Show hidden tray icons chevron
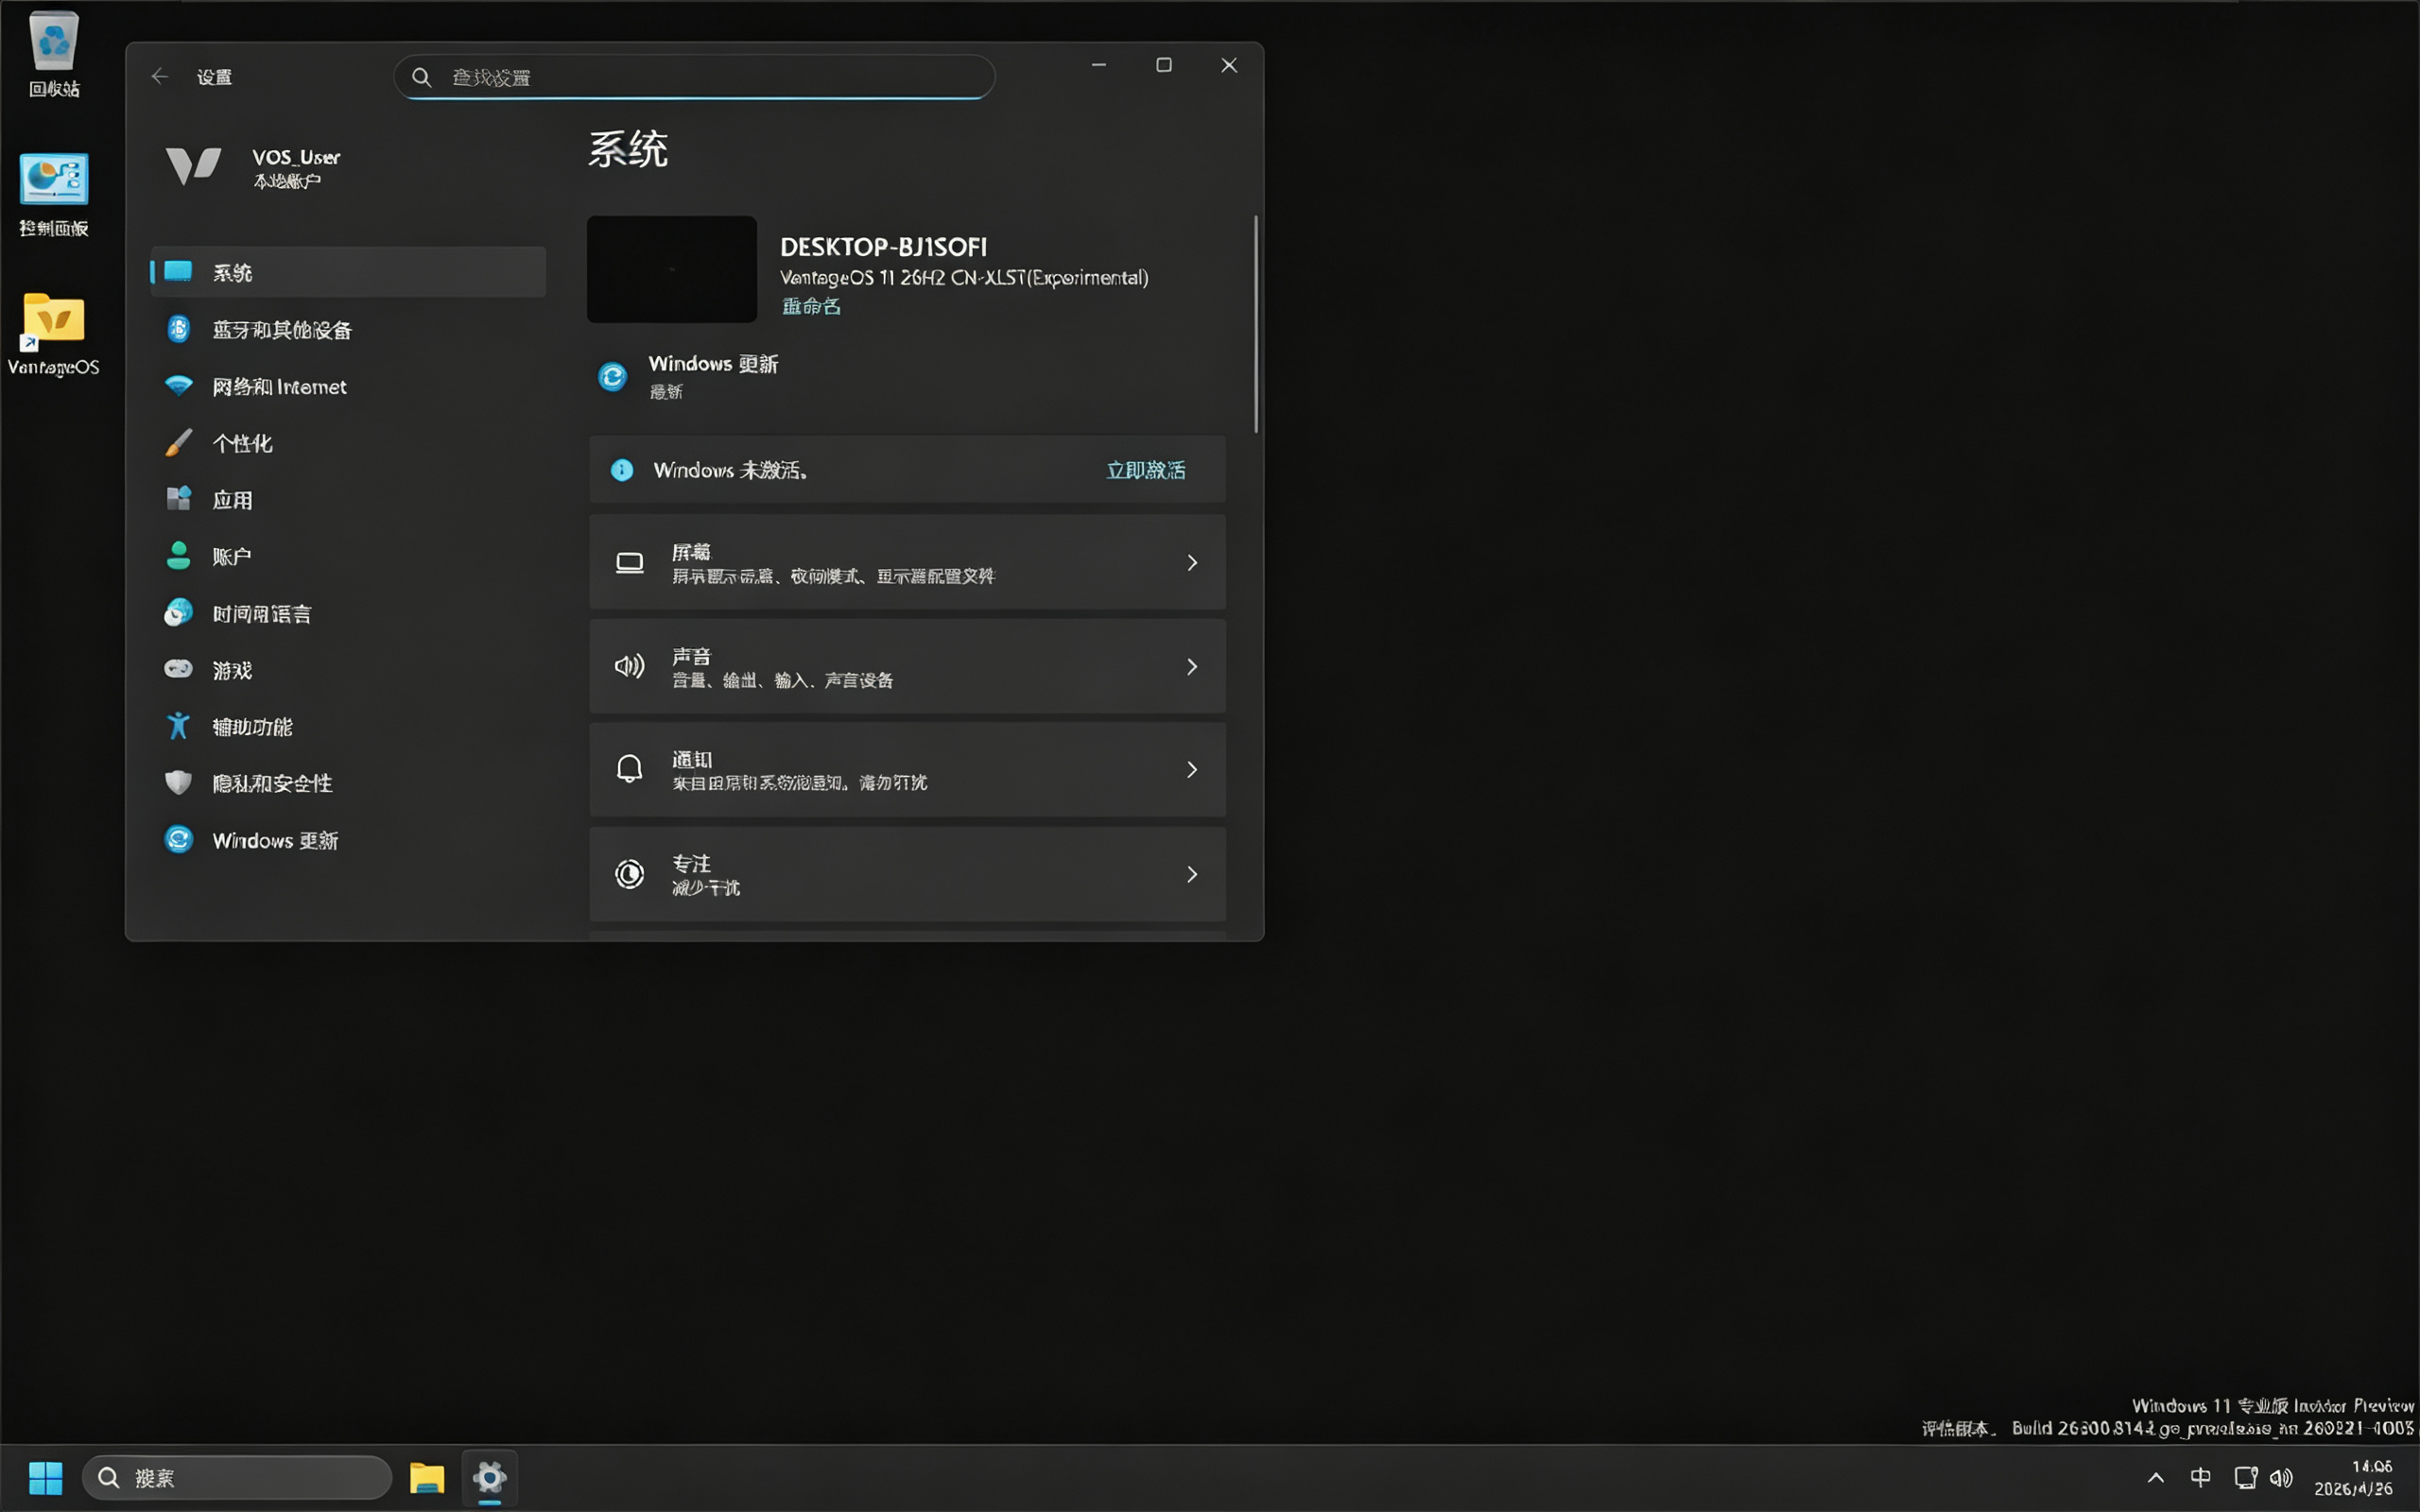Viewport: 2420px width, 1512px height. [2156, 1477]
